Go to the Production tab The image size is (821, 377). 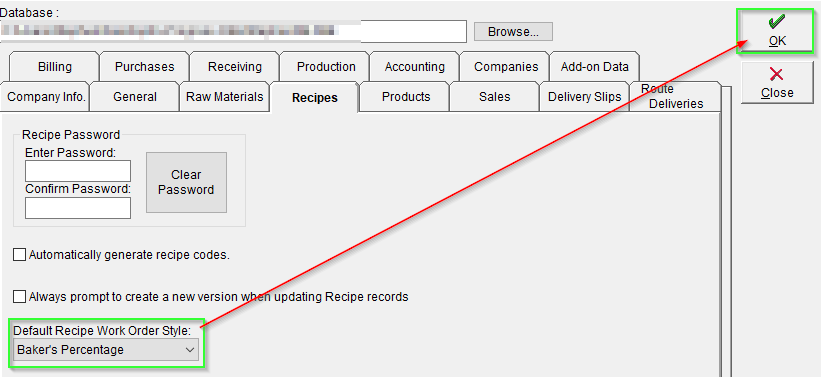[326, 66]
